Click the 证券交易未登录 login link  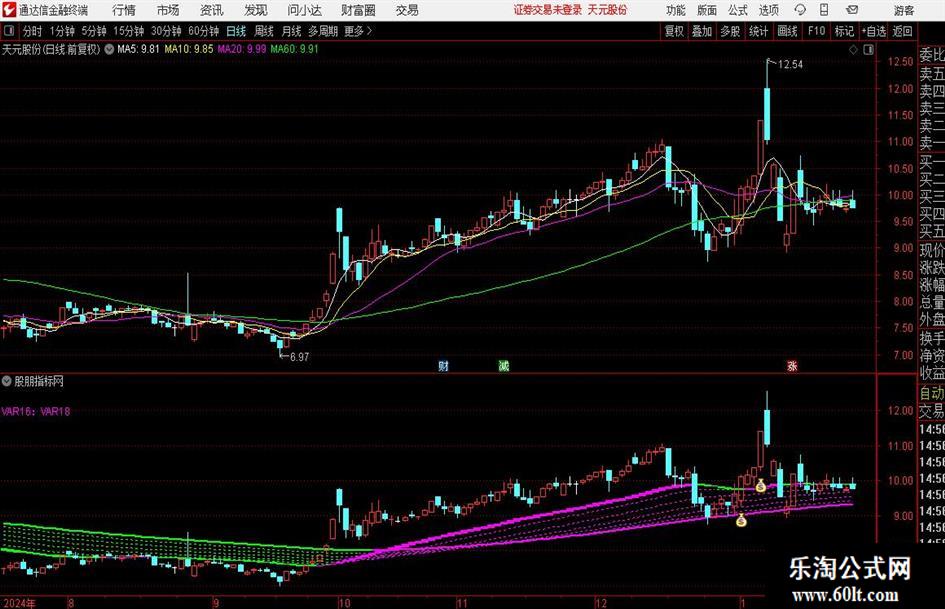(548, 10)
